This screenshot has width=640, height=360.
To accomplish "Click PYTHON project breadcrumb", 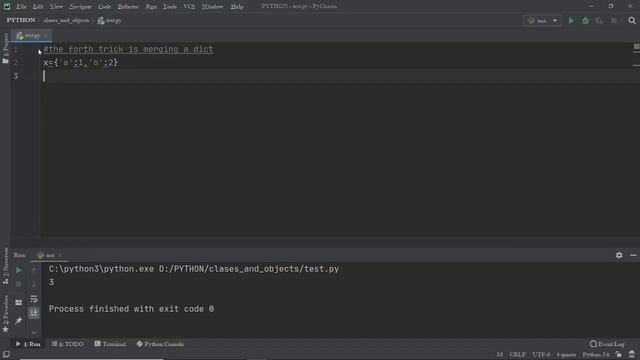I will (21, 20).
